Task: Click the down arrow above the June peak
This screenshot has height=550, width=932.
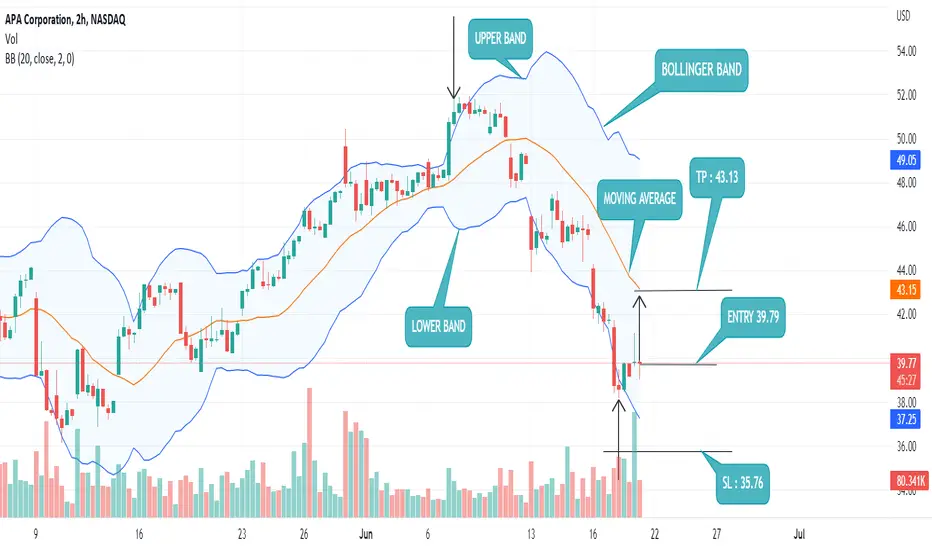Action: pos(454,57)
